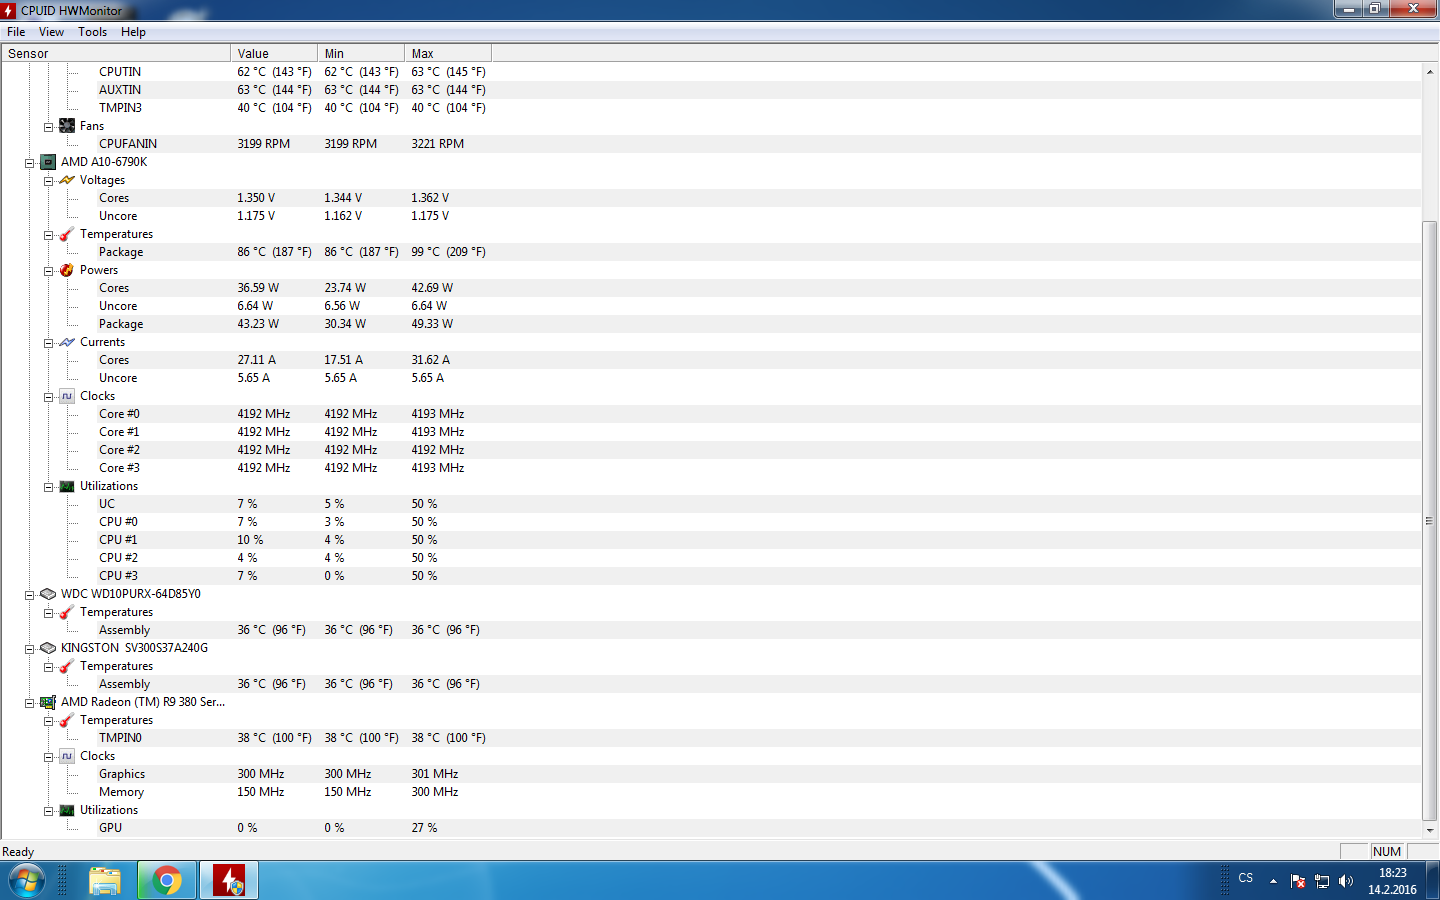Image resolution: width=1440 pixels, height=900 pixels.
Task: Click the AMD Radeon graphics card icon
Action: [x=48, y=702]
